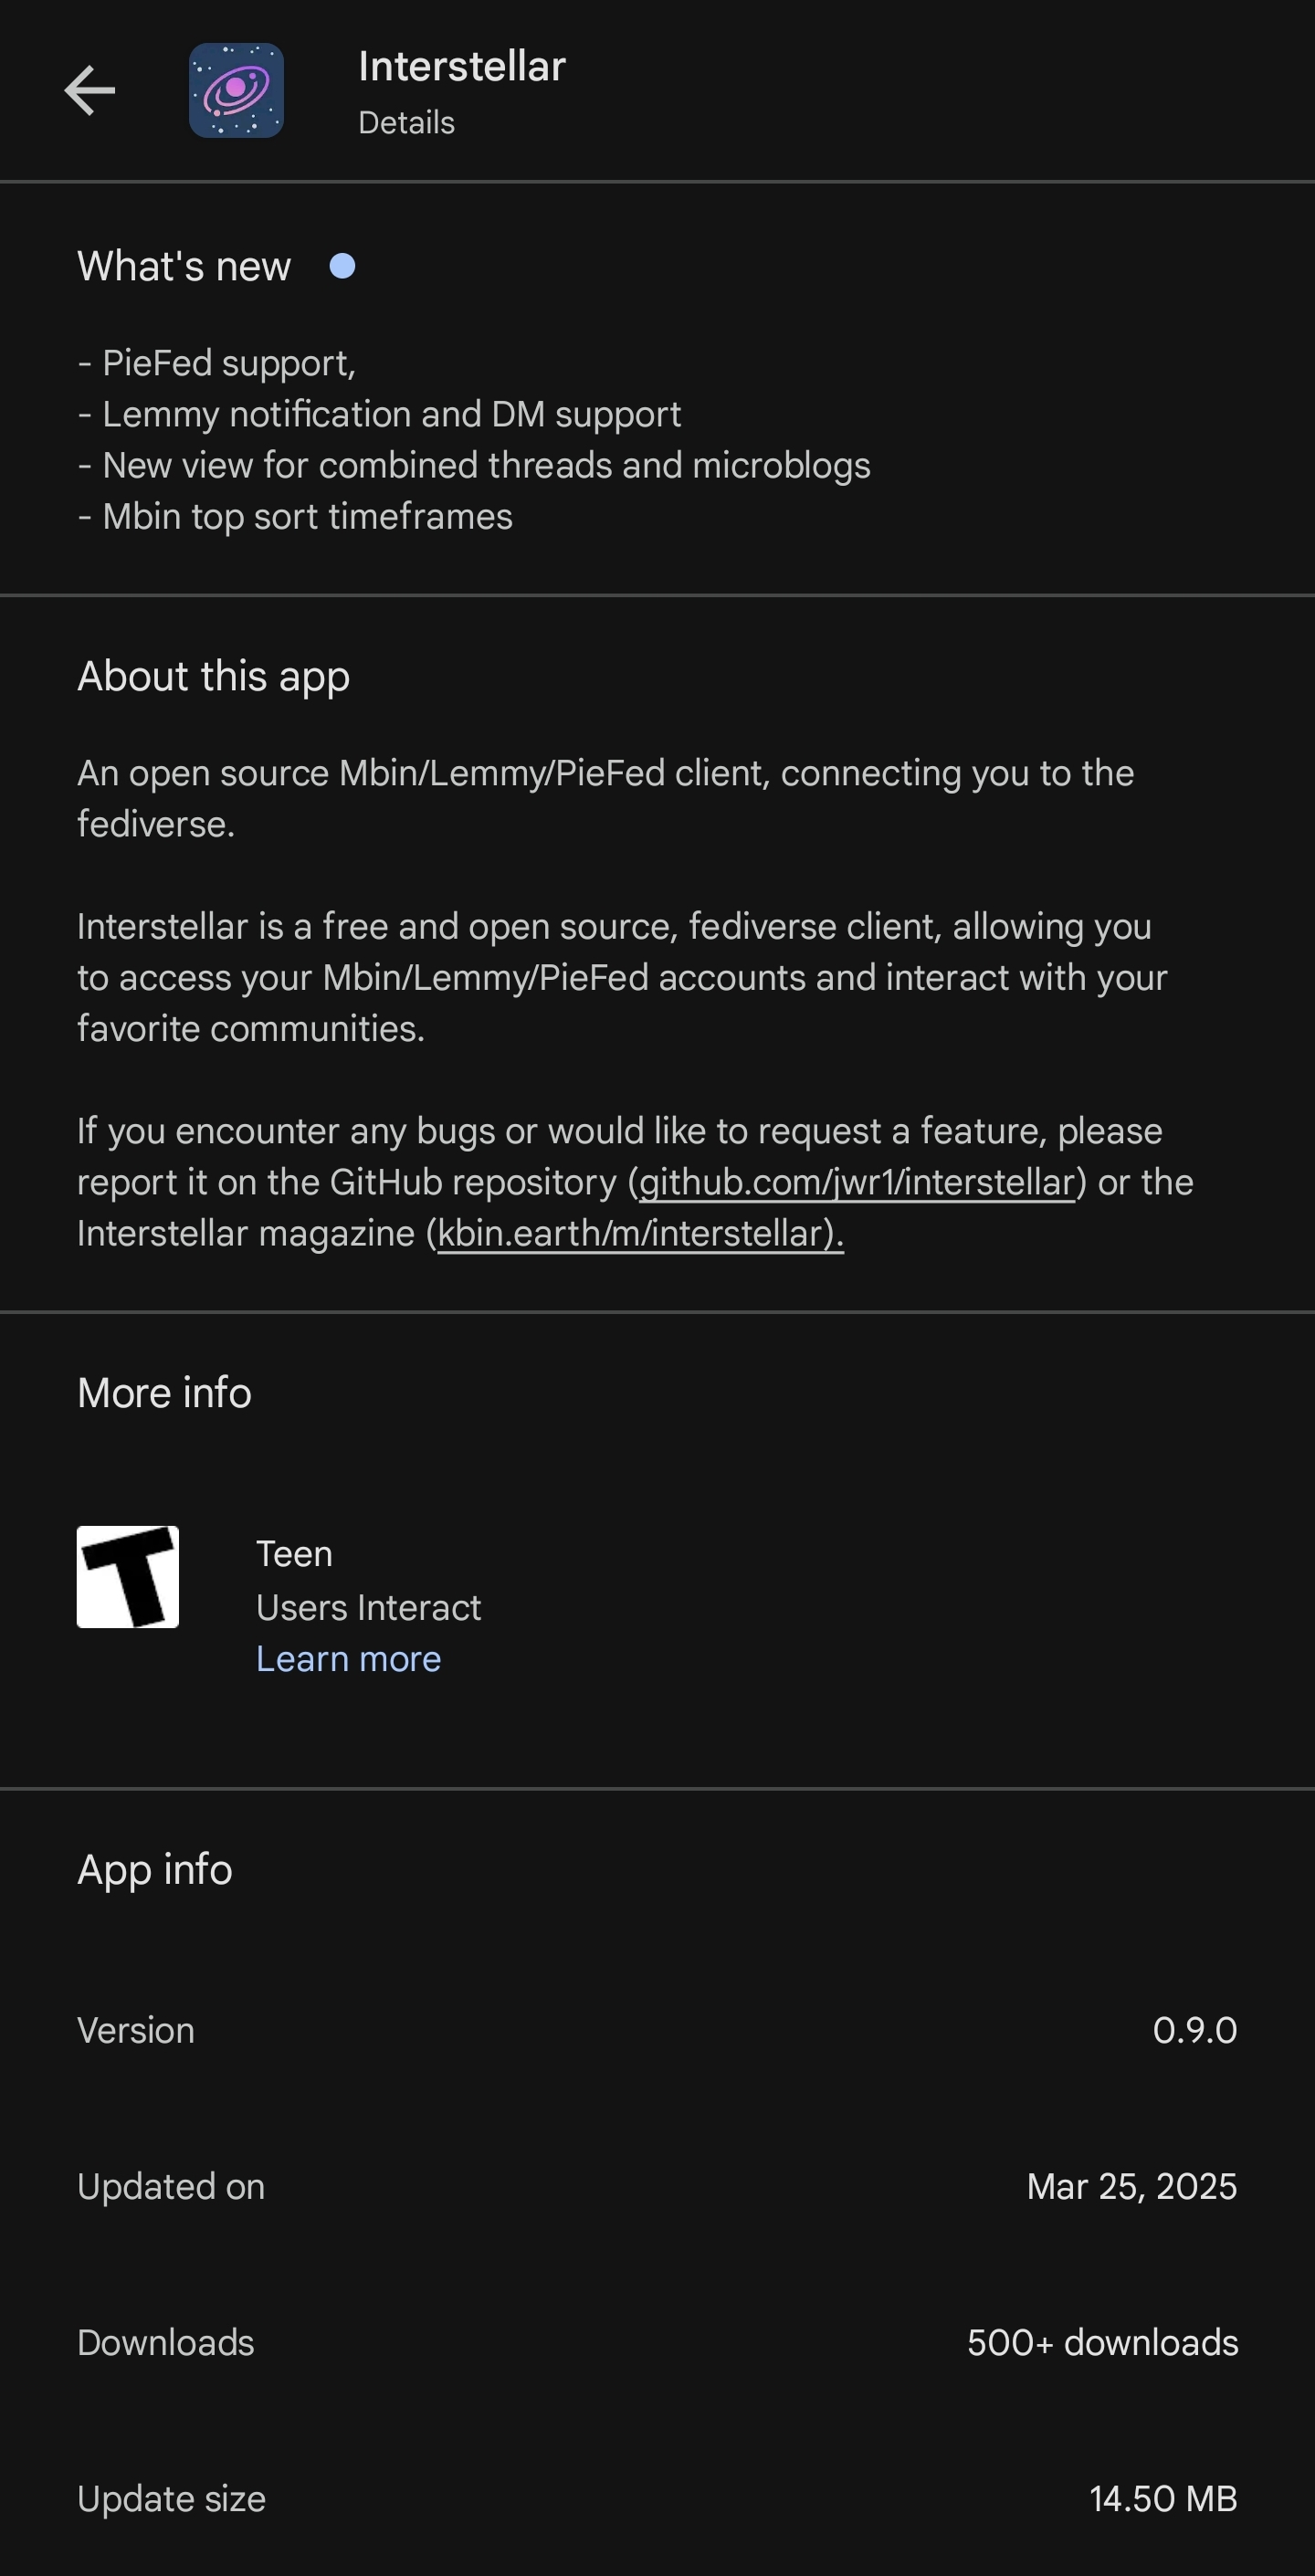This screenshot has width=1315, height=2576.
Task: Open the kbin.earth/m/interstellar link
Action: tap(640, 1233)
